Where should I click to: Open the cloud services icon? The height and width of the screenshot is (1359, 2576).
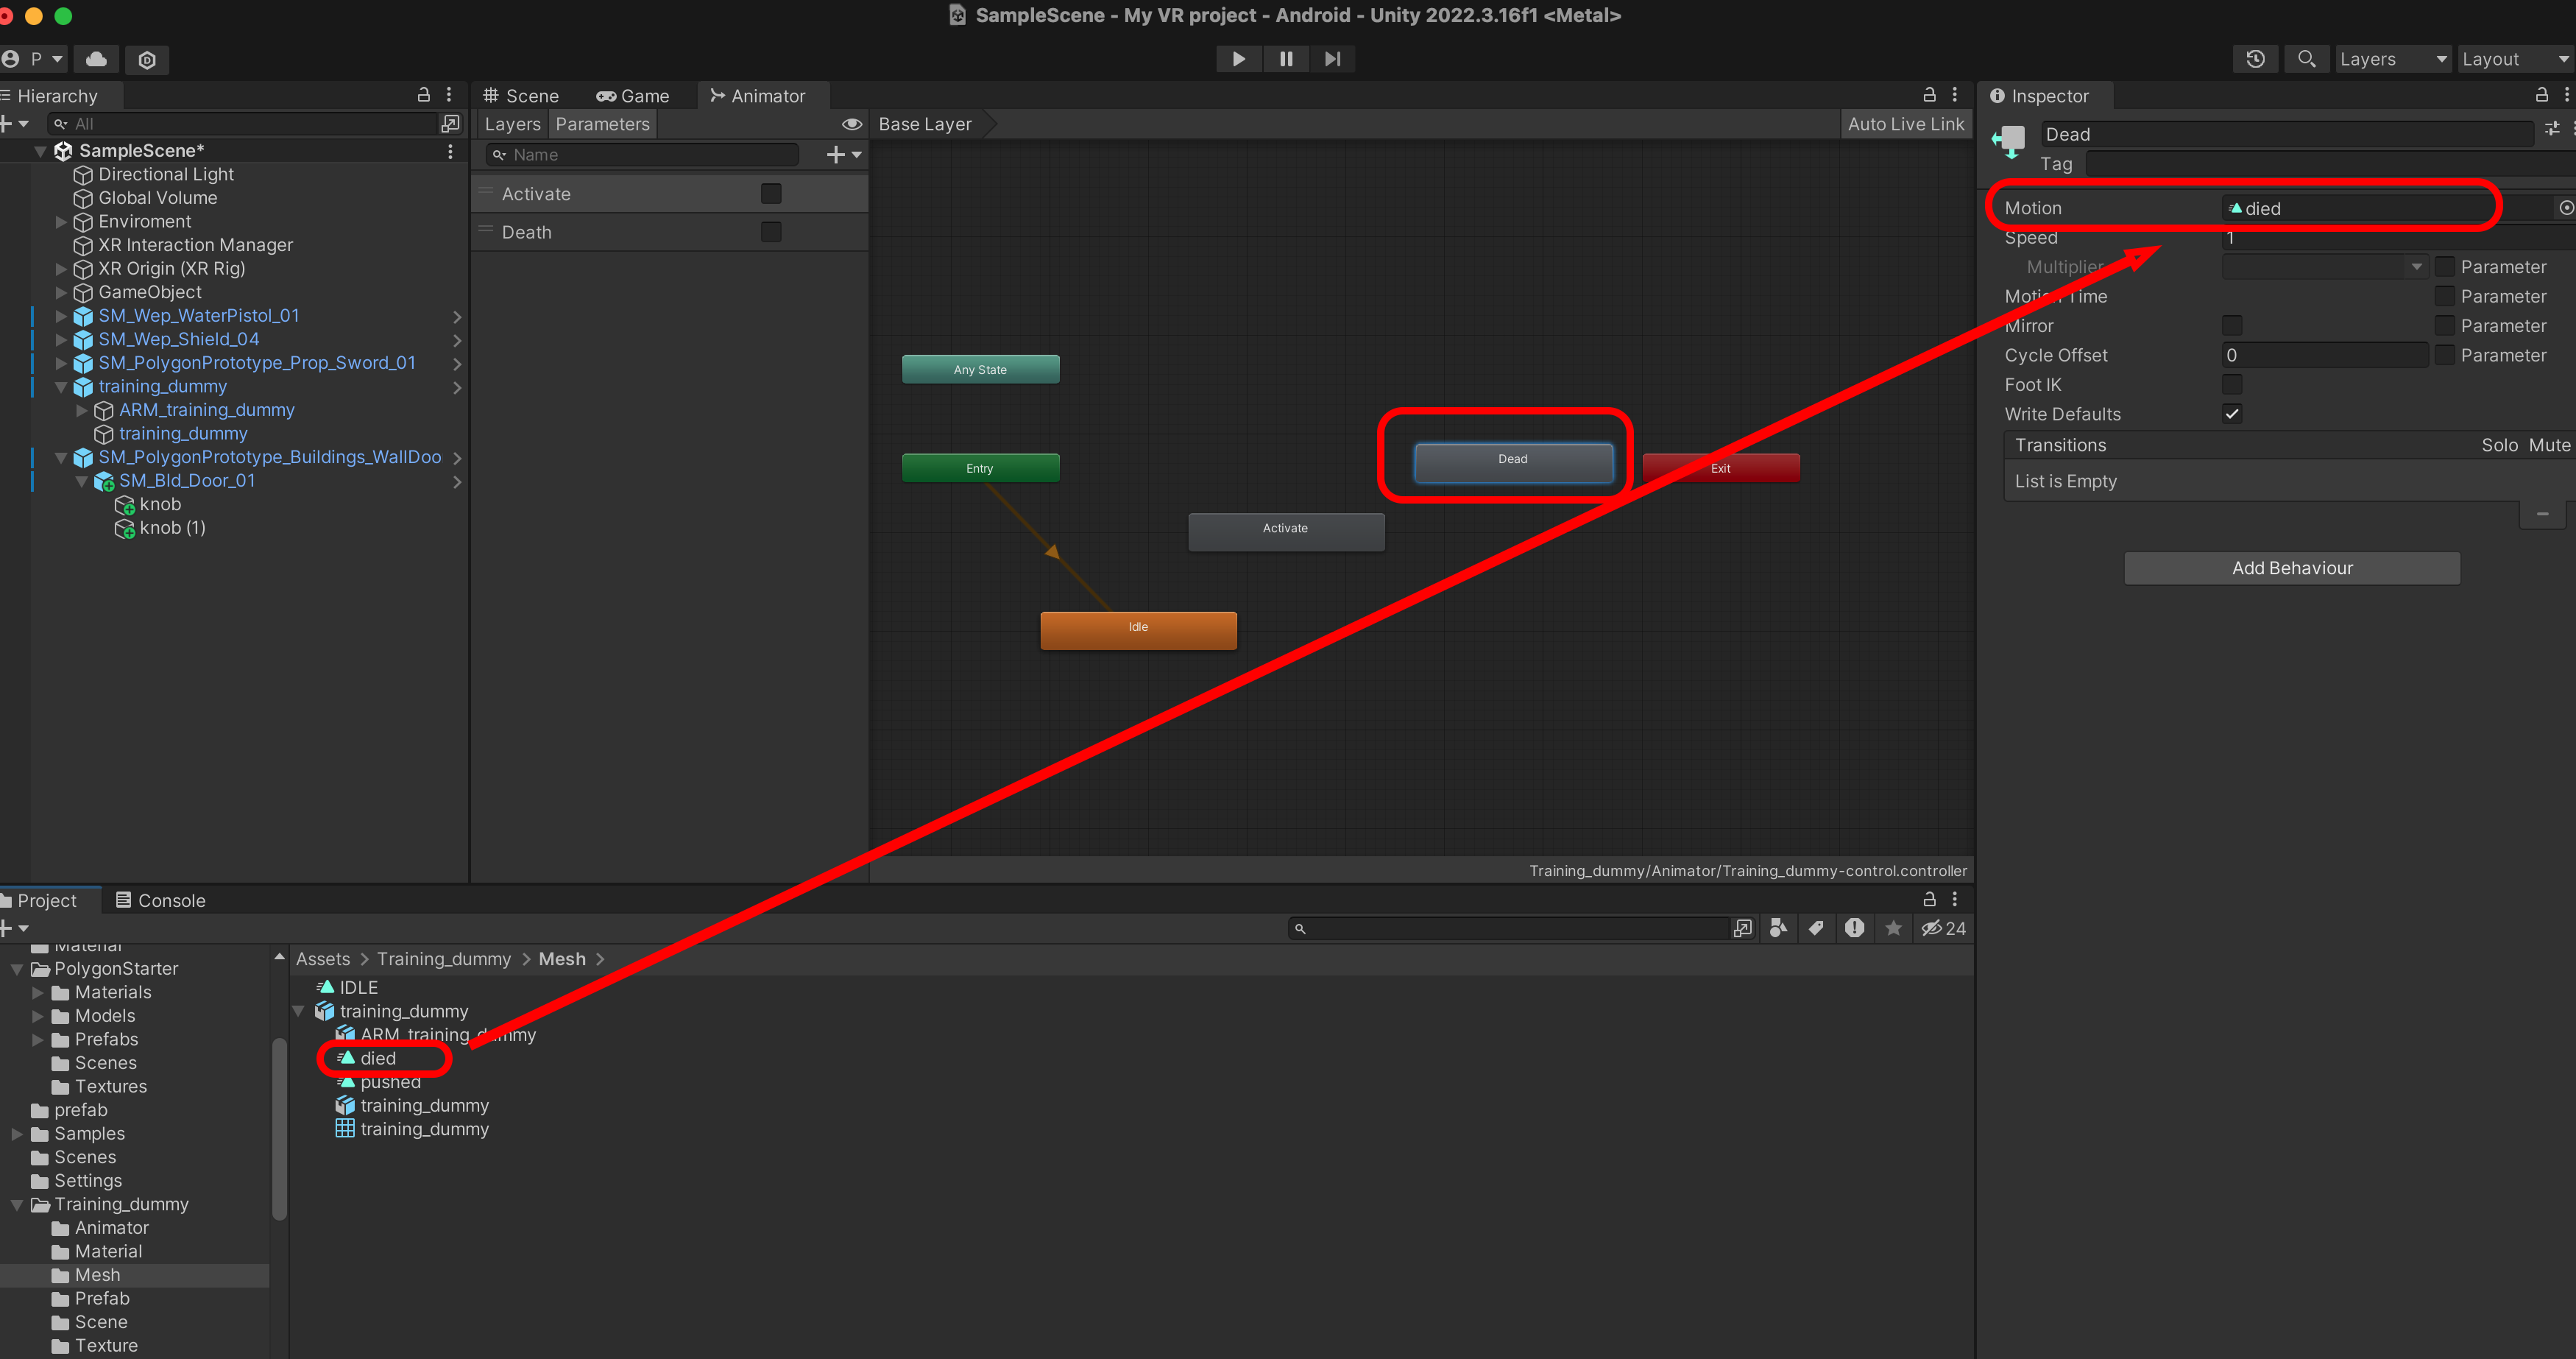click(x=96, y=59)
